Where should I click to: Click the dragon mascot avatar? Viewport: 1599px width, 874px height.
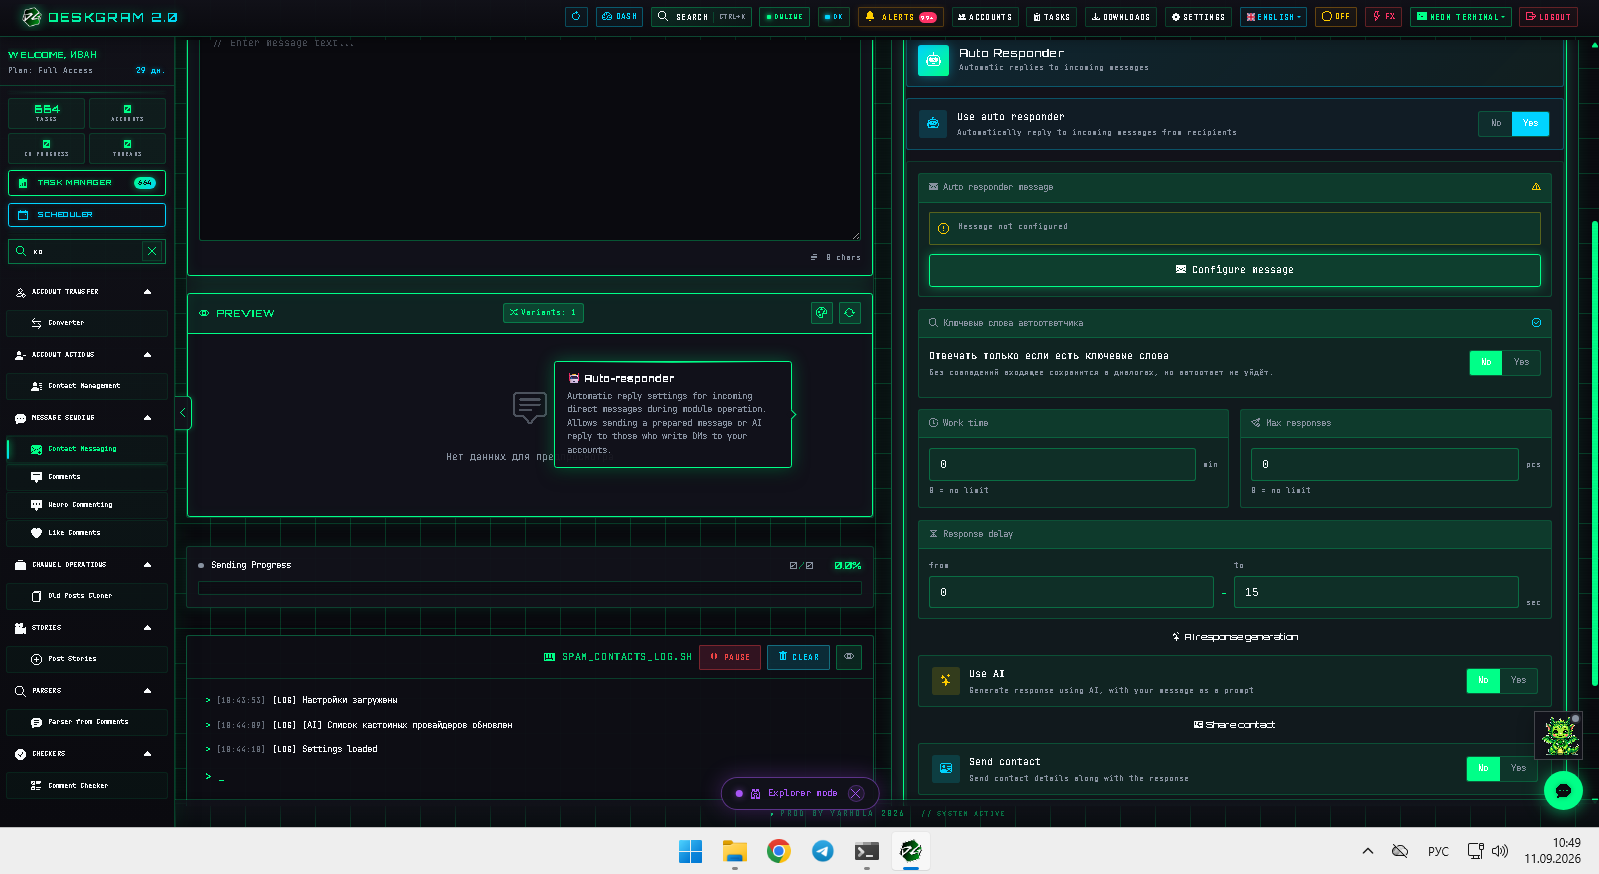(x=1558, y=736)
